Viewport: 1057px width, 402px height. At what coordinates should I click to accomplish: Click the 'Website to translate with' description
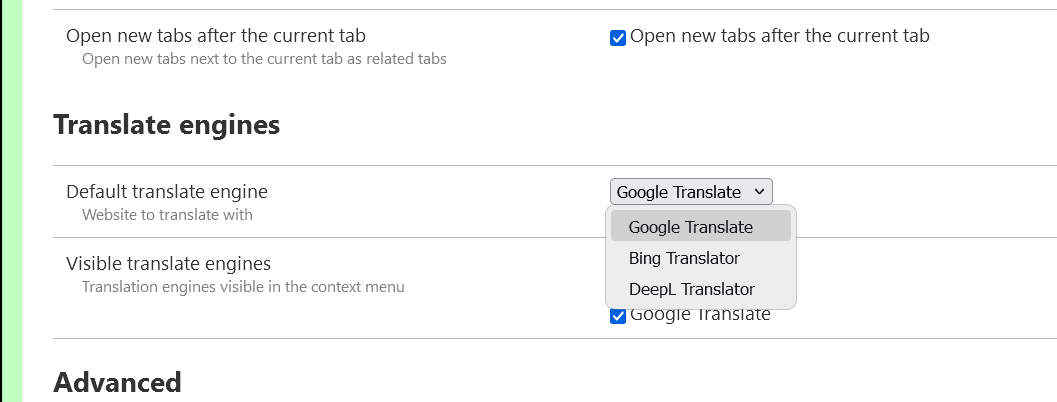pos(167,214)
